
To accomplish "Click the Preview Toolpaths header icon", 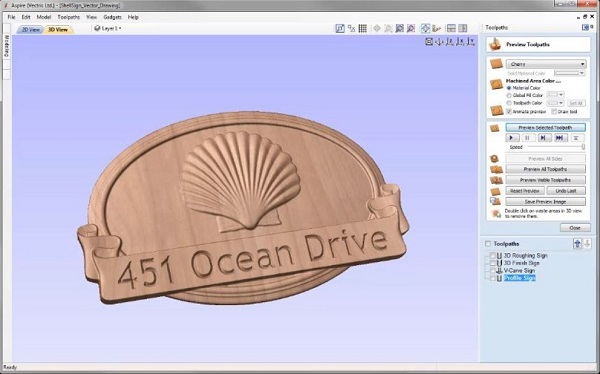I will click(x=495, y=44).
